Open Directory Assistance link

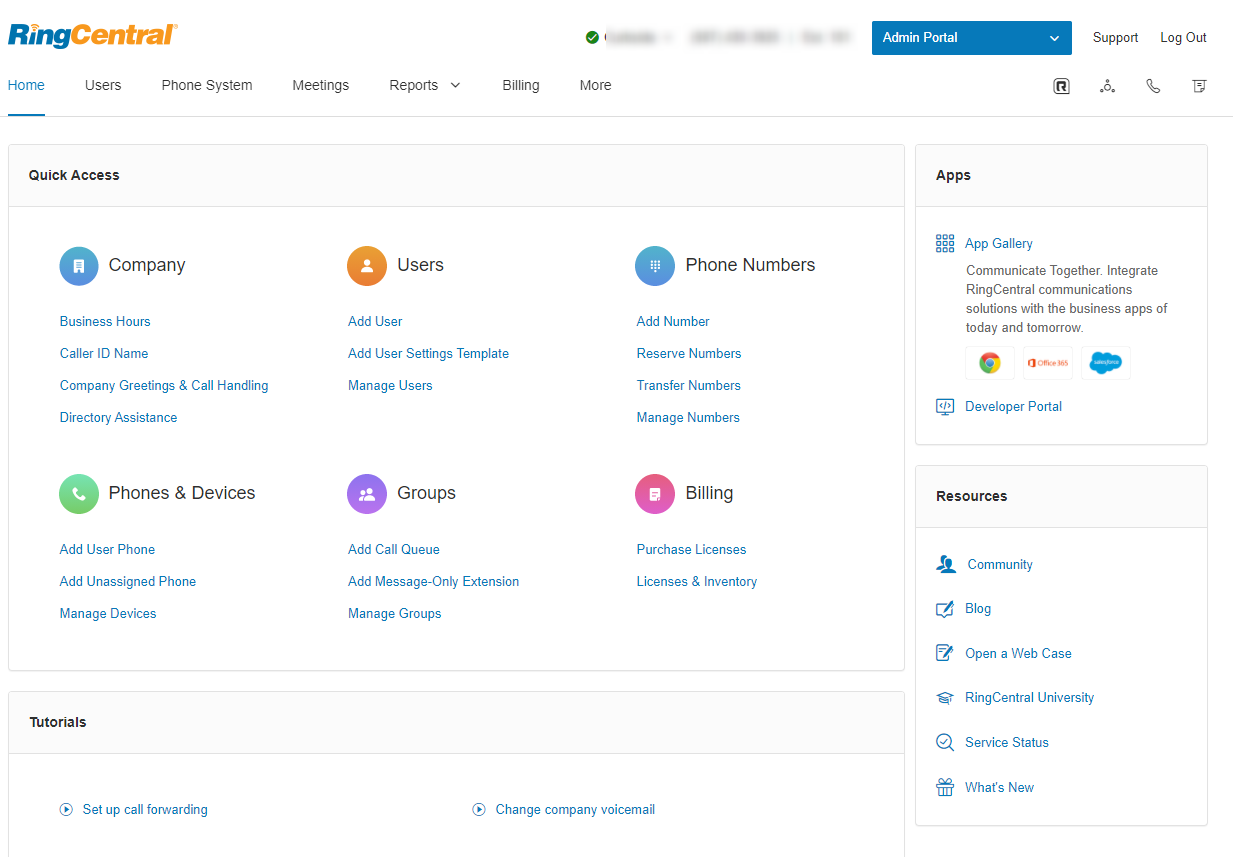(118, 418)
